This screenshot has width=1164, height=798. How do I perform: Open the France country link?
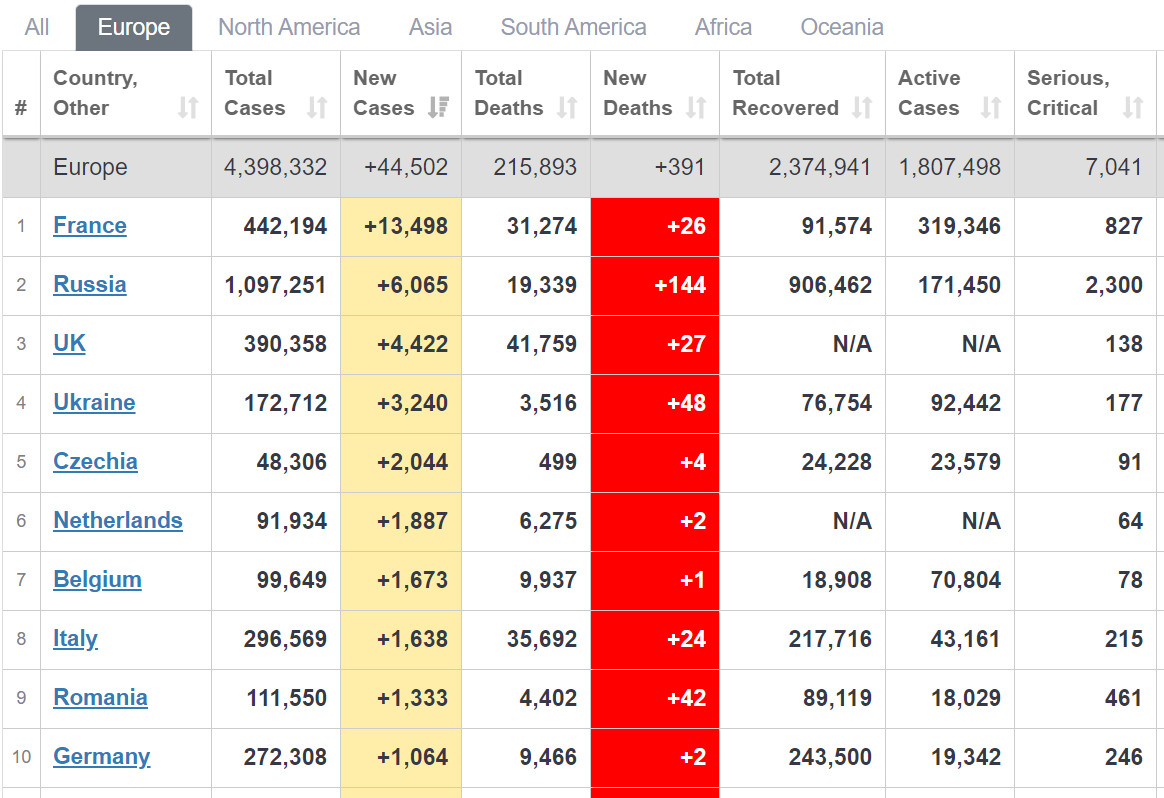pyautogui.click(x=90, y=226)
